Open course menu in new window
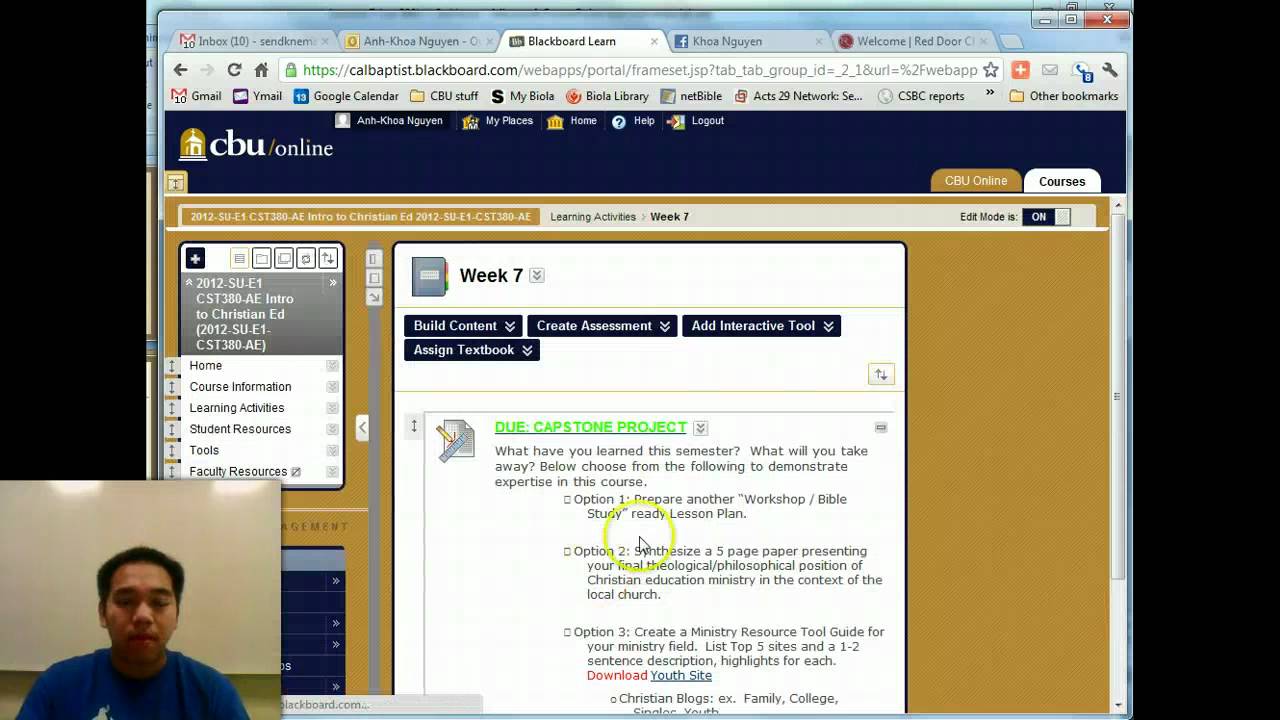The width and height of the screenshot is (1280, 720). [x=284, y=258]
